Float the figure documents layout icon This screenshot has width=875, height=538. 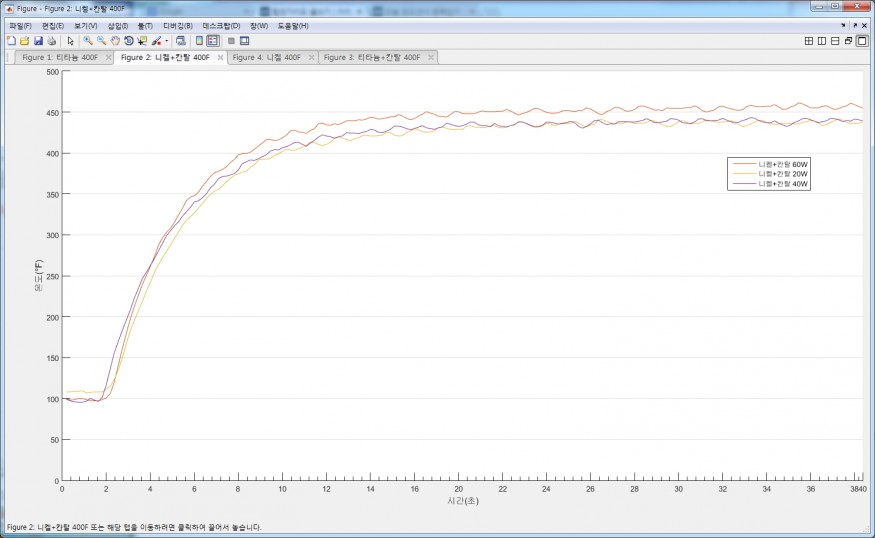[x=849, y=41]
